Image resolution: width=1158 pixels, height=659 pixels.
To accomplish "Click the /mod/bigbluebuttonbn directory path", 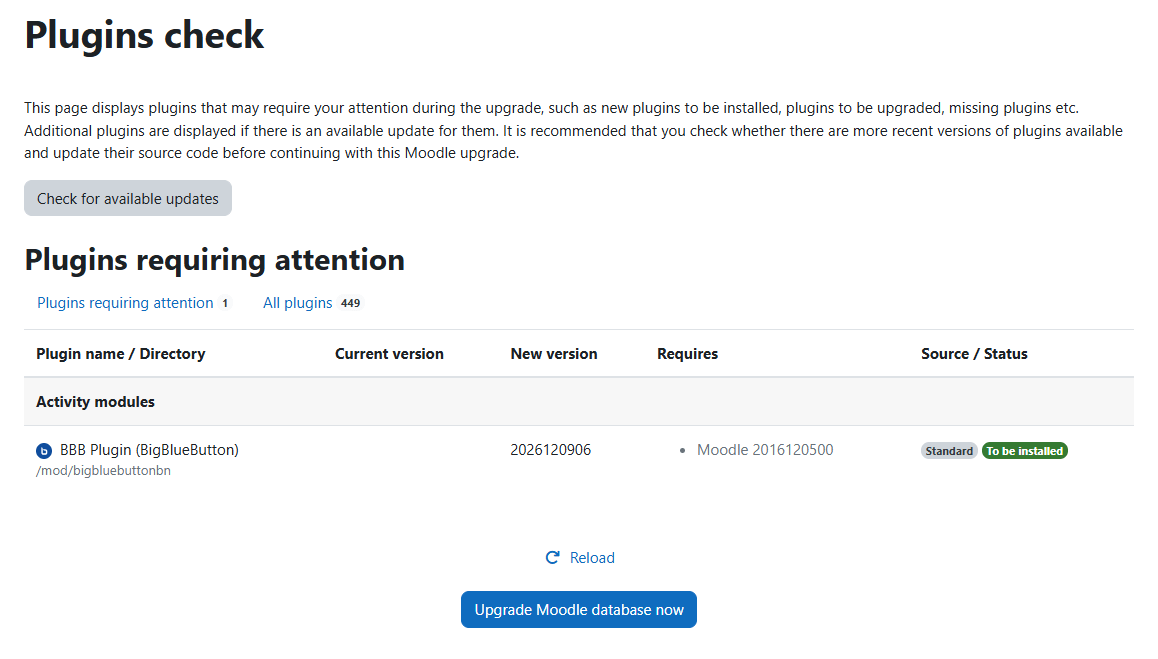I will [x=103, y=471].
